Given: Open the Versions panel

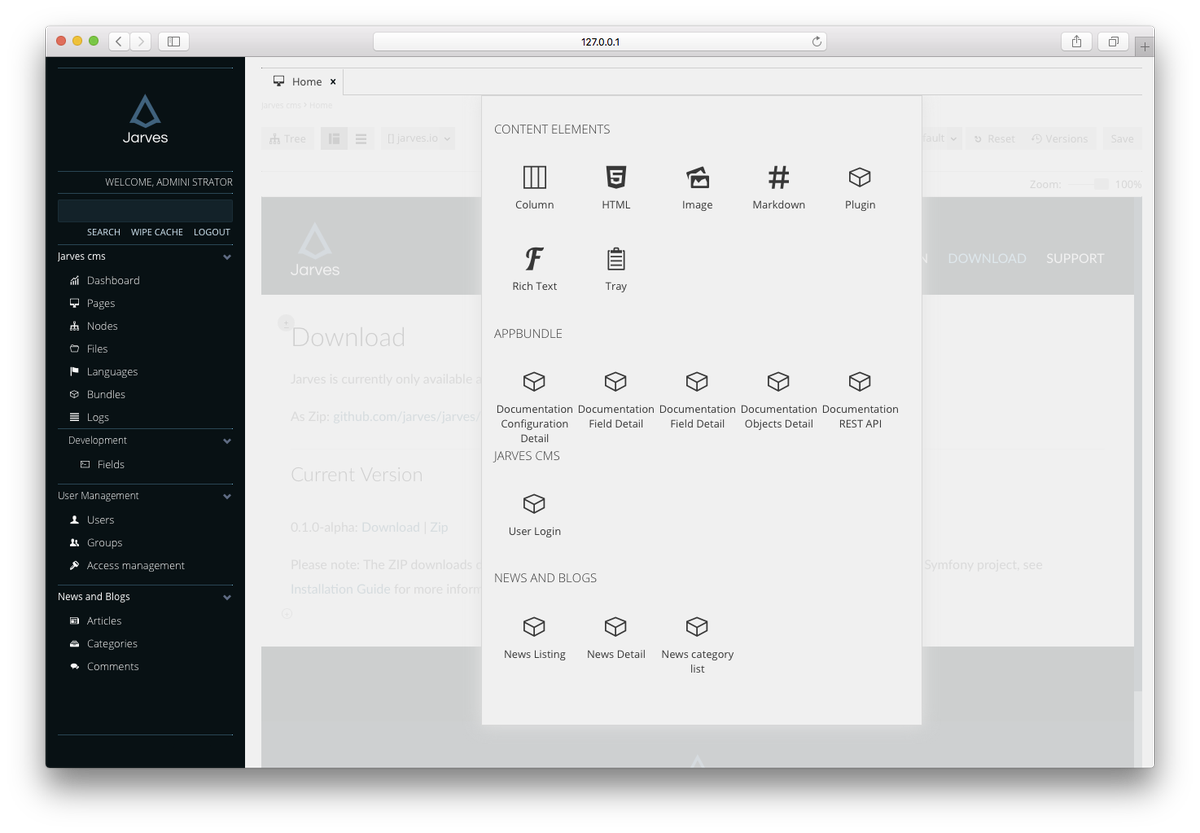Looking at the screenshot, I should pyautogui.click(x=1059, y=139).
